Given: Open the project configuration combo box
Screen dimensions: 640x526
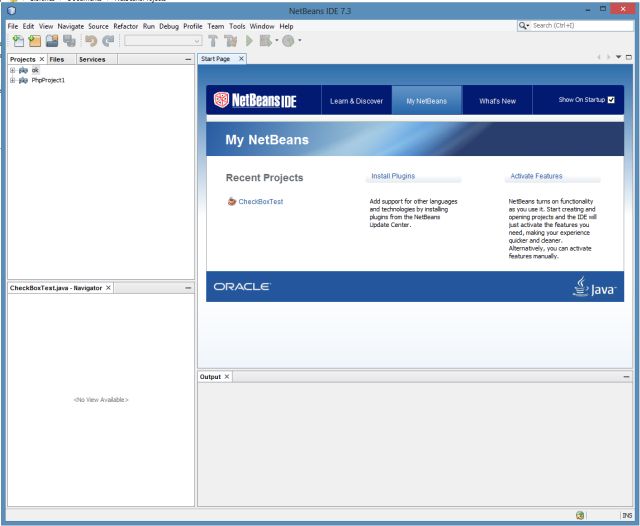Looking at the screenshot, I should click(163, 41).
